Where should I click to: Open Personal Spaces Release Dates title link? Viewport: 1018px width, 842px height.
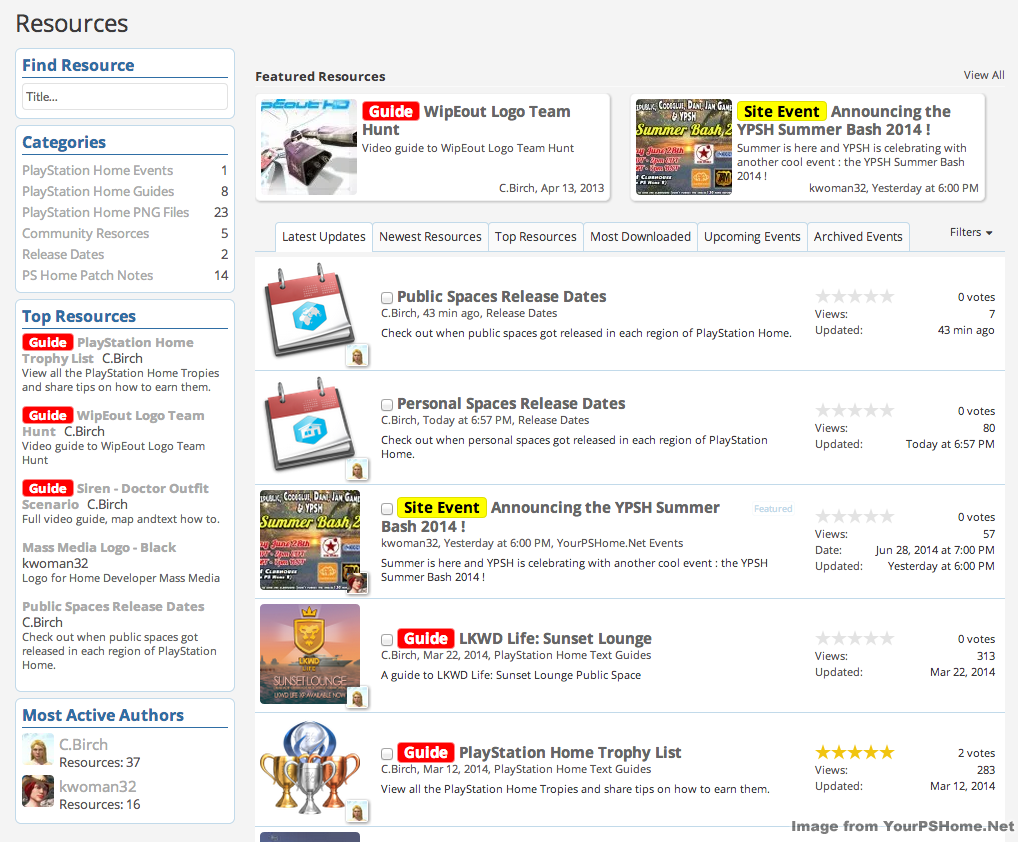tap(511, 404)
